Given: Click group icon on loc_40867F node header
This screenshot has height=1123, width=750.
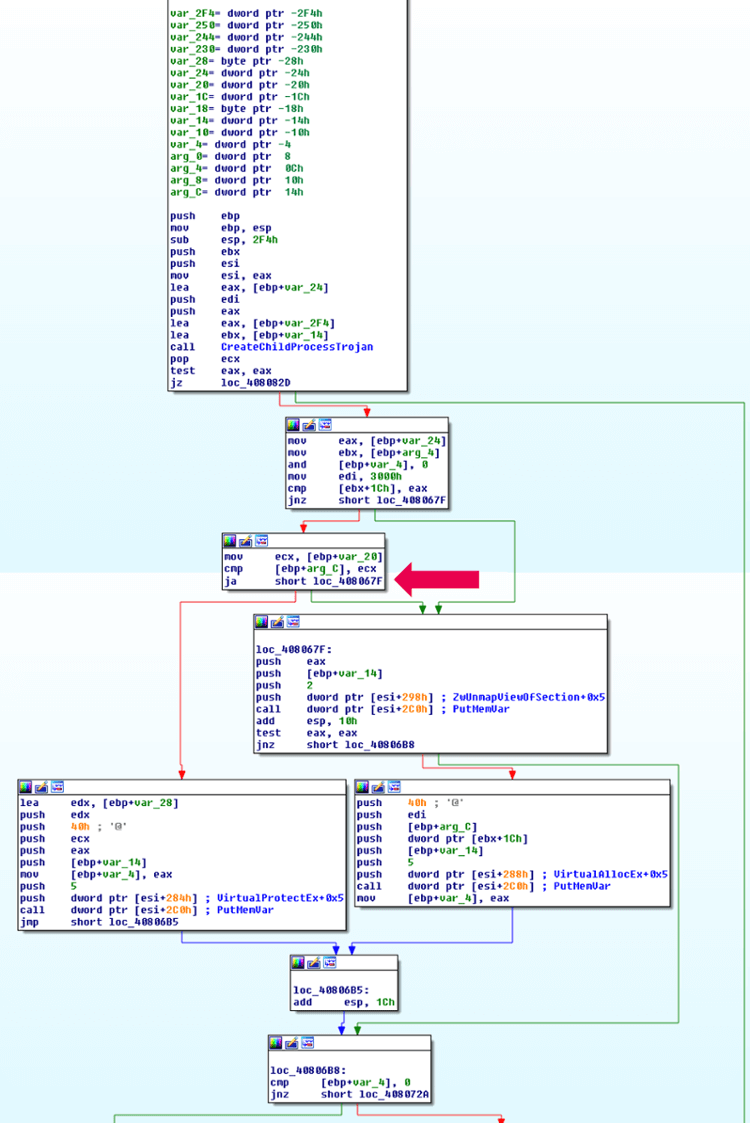Looking at the screenshot, I should click(293, 622).
